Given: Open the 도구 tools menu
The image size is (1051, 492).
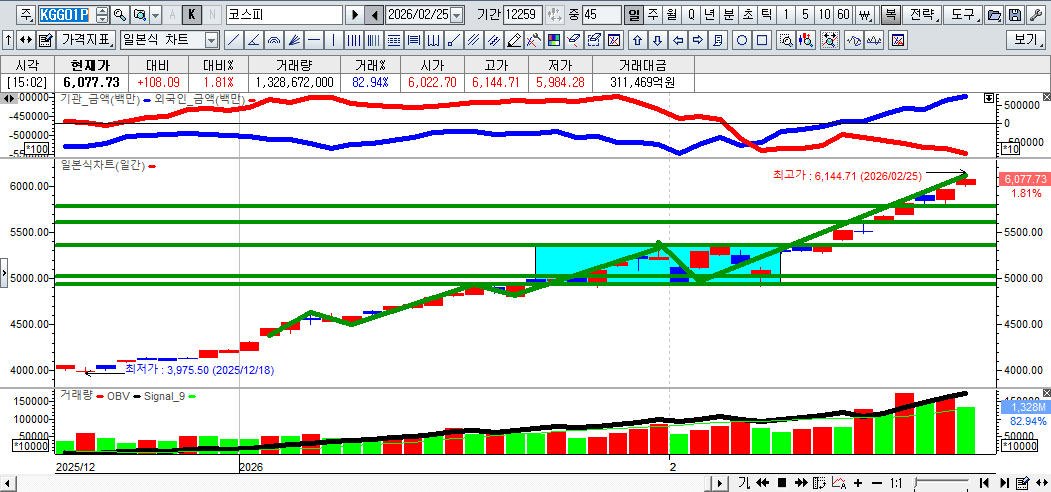Looking at the screenshot, I should click(963, 15).
